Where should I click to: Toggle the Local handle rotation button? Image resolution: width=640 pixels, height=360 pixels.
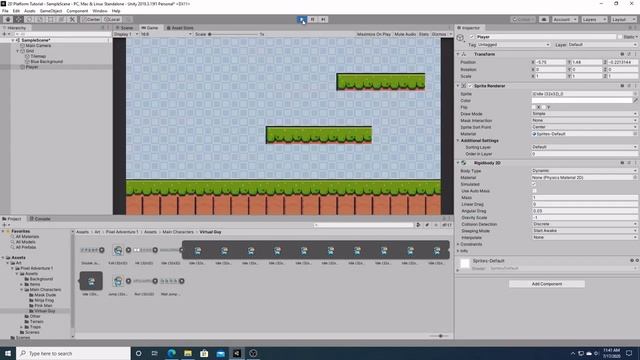[x=112, y=19]
